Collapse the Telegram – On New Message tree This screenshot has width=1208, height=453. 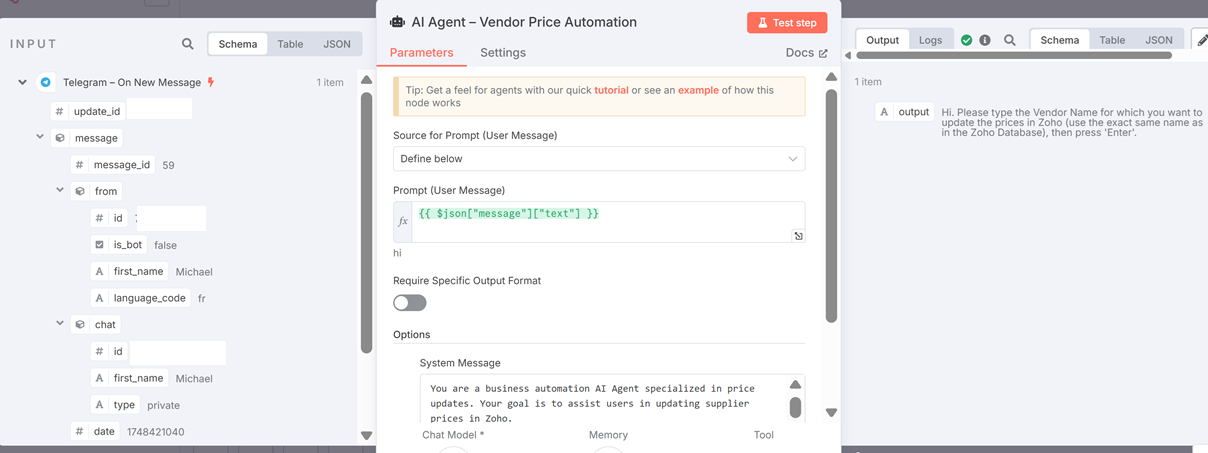pyautogui.click(x=22, y=82)
